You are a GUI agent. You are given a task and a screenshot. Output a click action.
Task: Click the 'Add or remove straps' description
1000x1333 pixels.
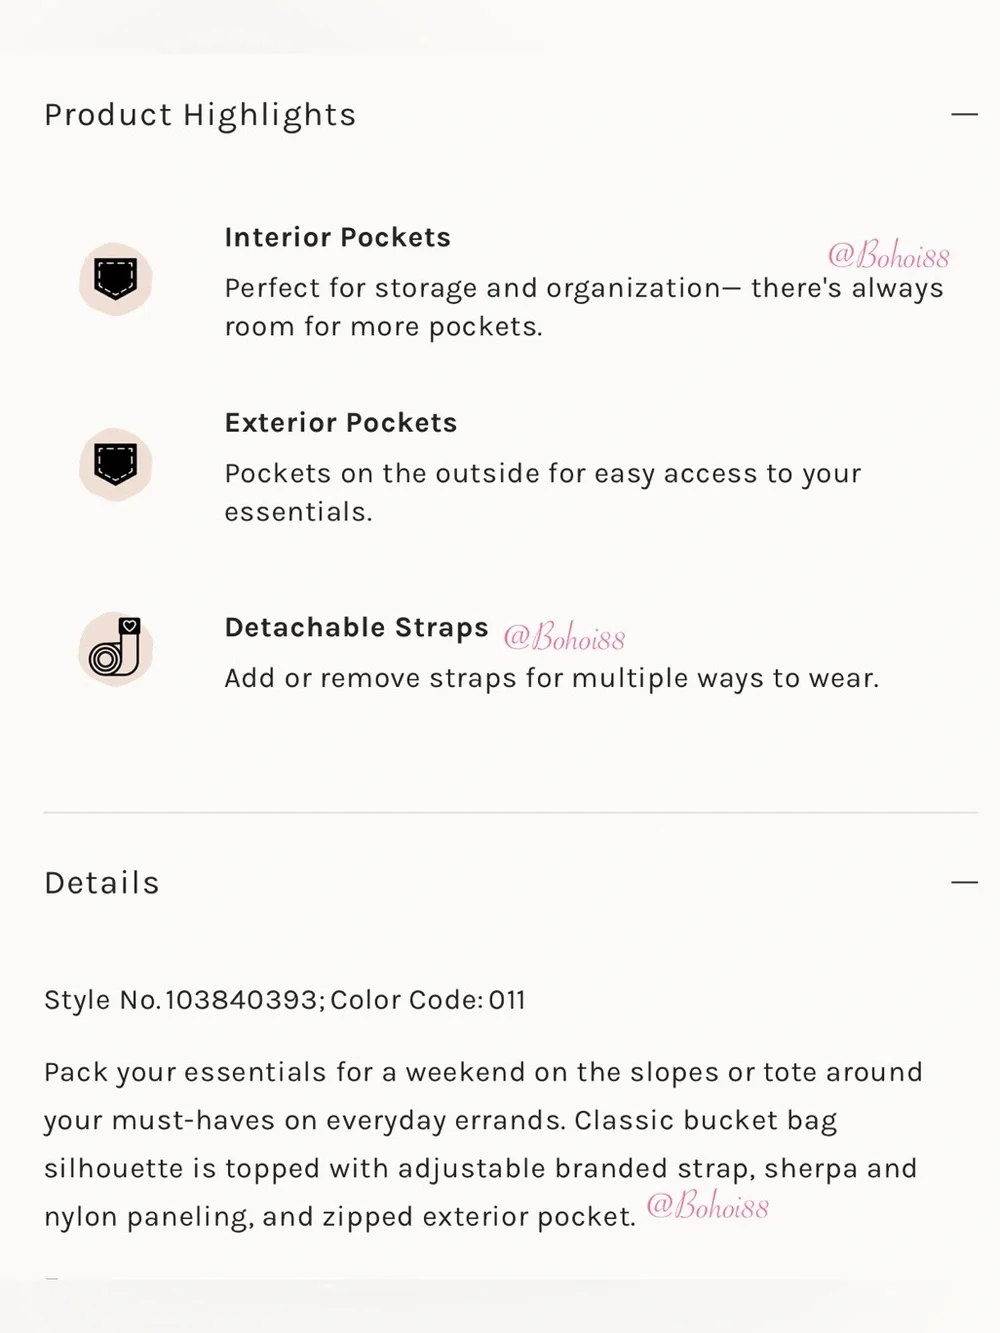coord(552,679)
